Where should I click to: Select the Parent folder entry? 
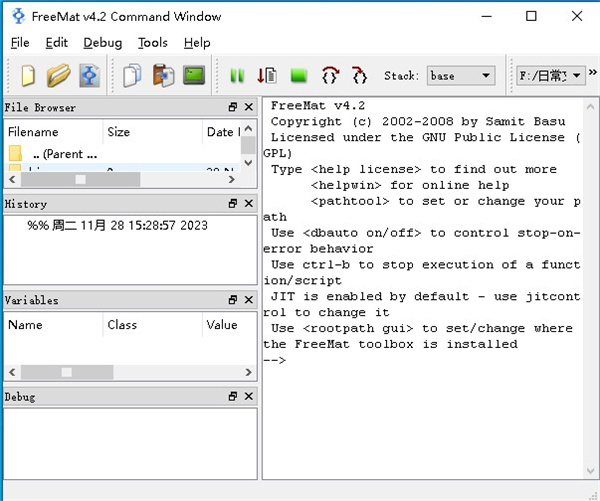[64, 154]
